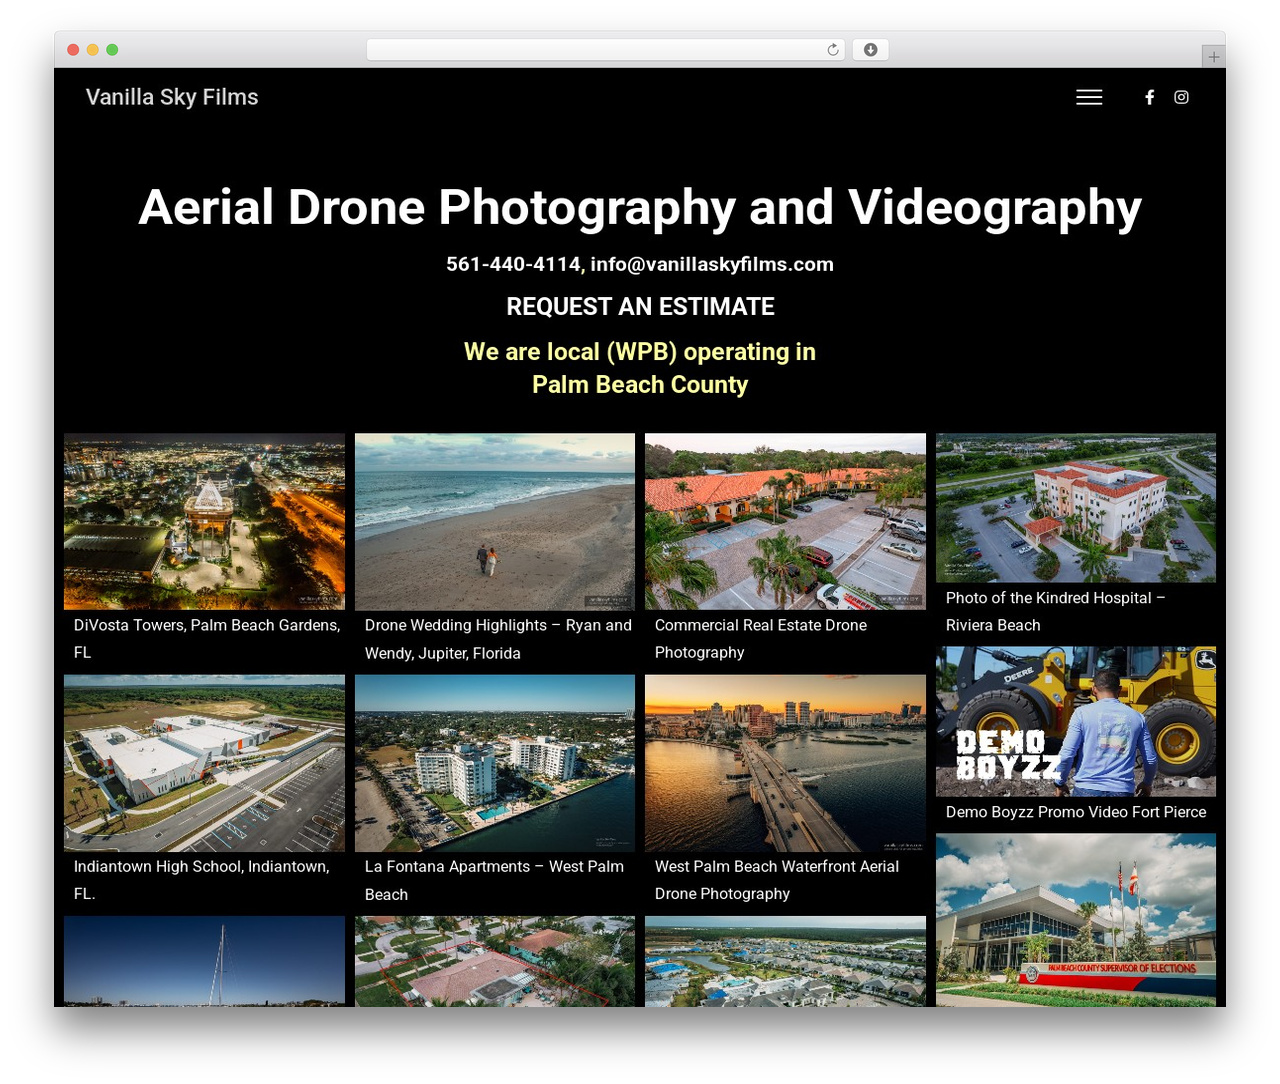Click the green macOS maximize window button
The height and width of the screenshot is (1084, 1280).
point(112,50)
